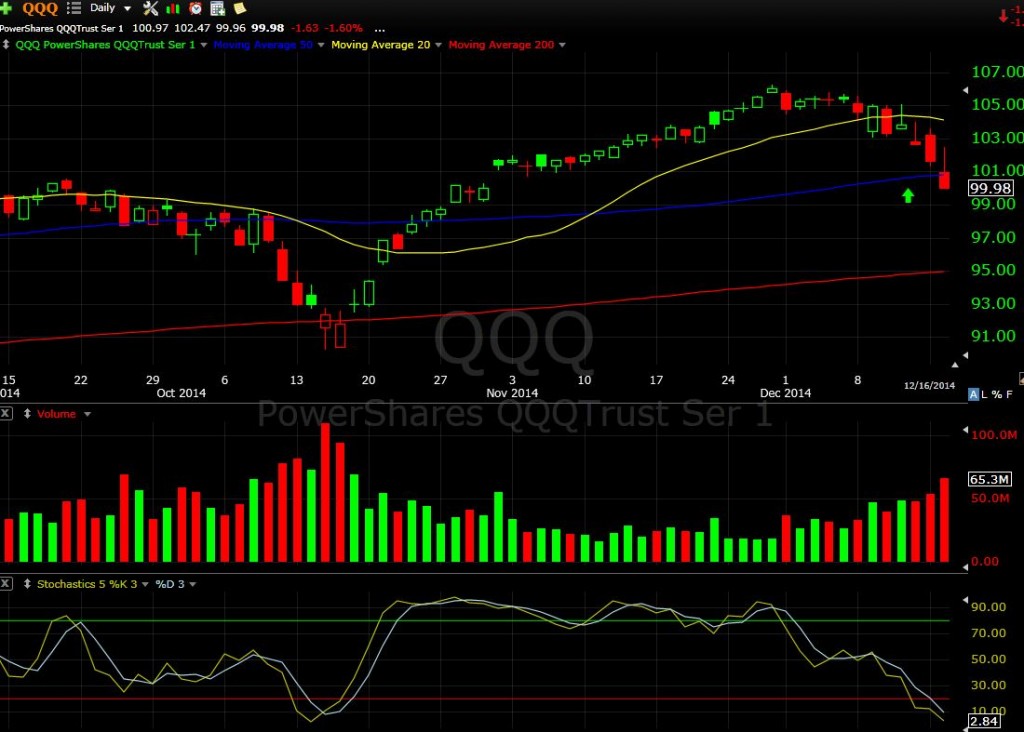Expand the Moving Average 20 dropdown arrow
This screenshot has height=732, width=1024.
click(438, 45)
